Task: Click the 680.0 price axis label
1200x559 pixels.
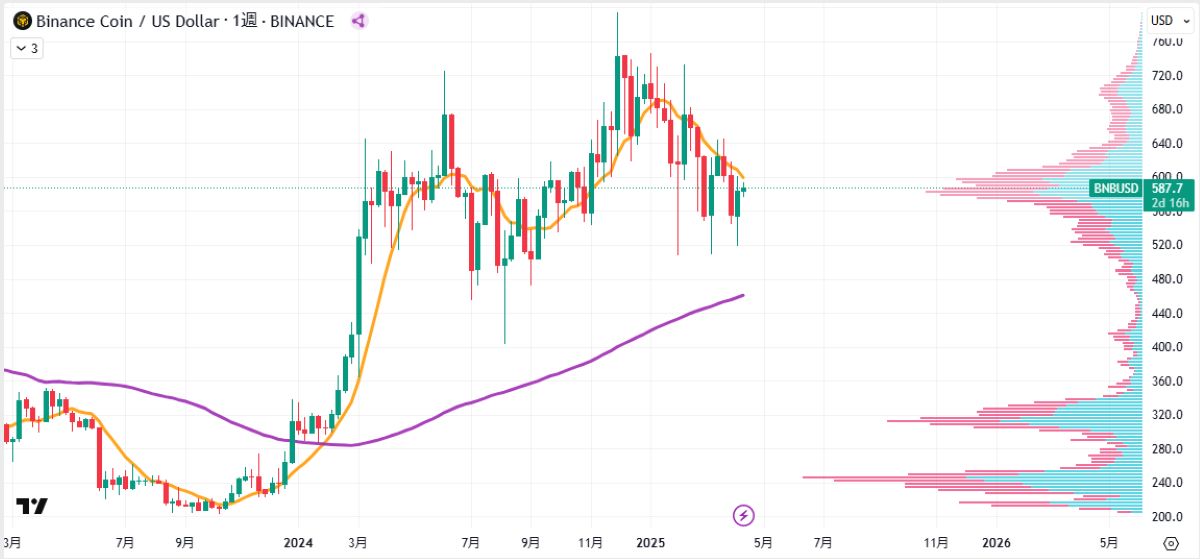Action: click(x=1167, y=110)
